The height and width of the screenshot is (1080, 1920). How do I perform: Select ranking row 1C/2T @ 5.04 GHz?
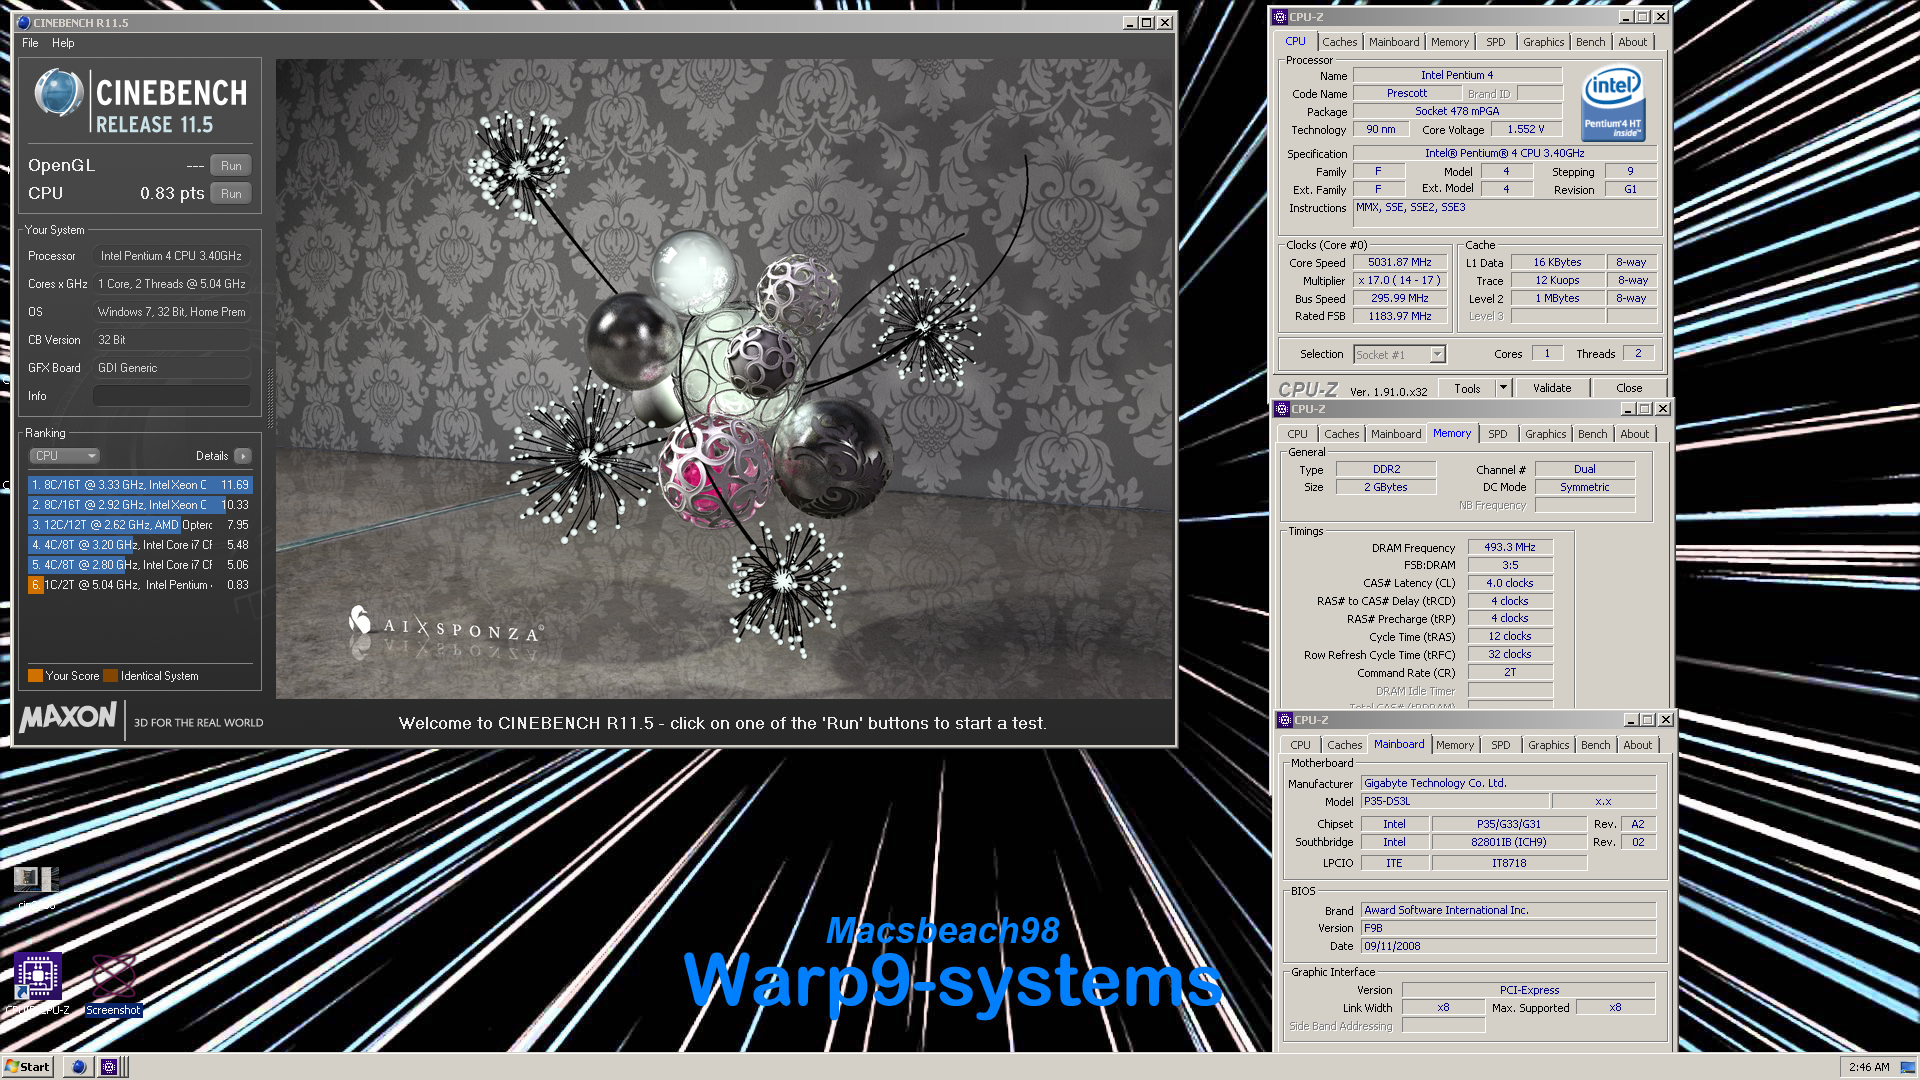click(x=140, y=585)
